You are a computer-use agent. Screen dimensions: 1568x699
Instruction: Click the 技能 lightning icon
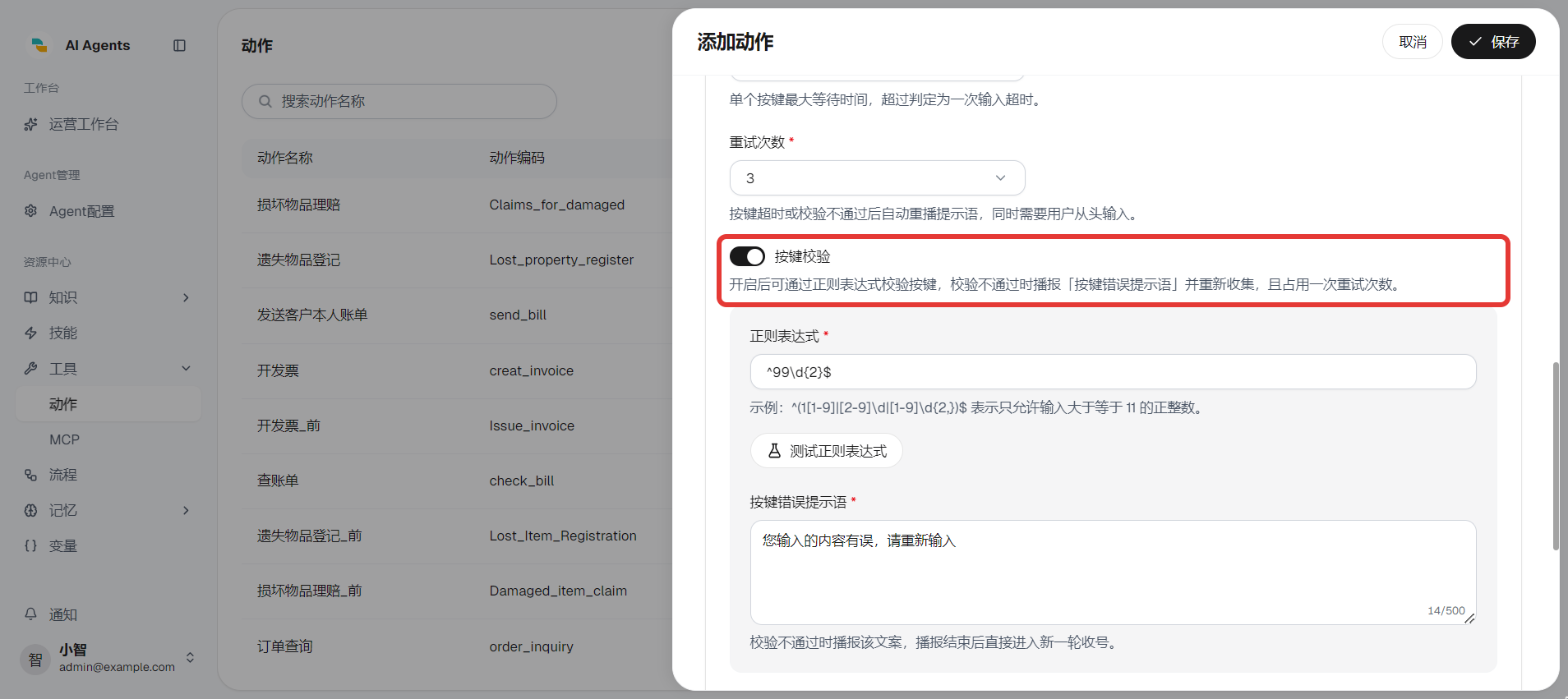pos(31,333)
